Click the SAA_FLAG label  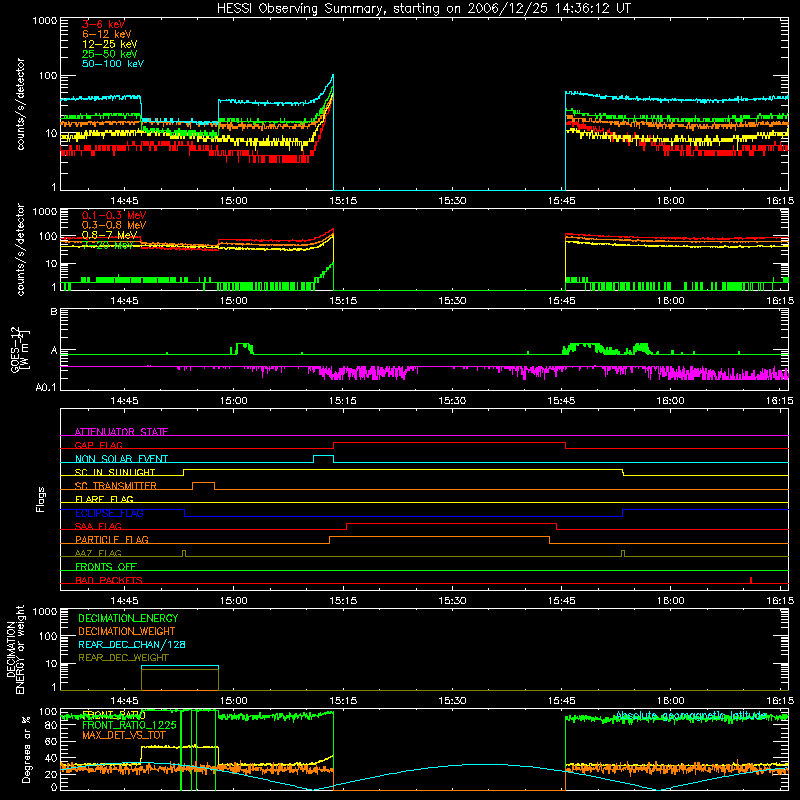point(98,526)
